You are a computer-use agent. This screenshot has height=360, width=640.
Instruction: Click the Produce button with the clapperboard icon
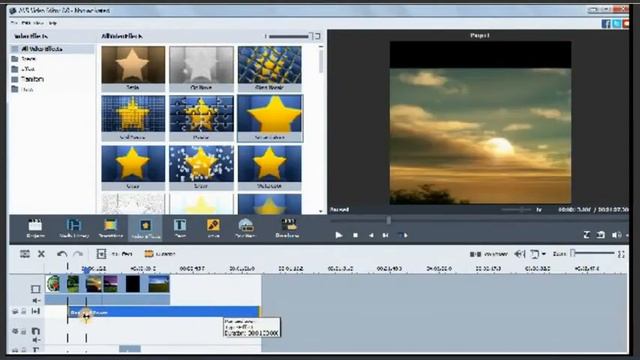(287, 228)
